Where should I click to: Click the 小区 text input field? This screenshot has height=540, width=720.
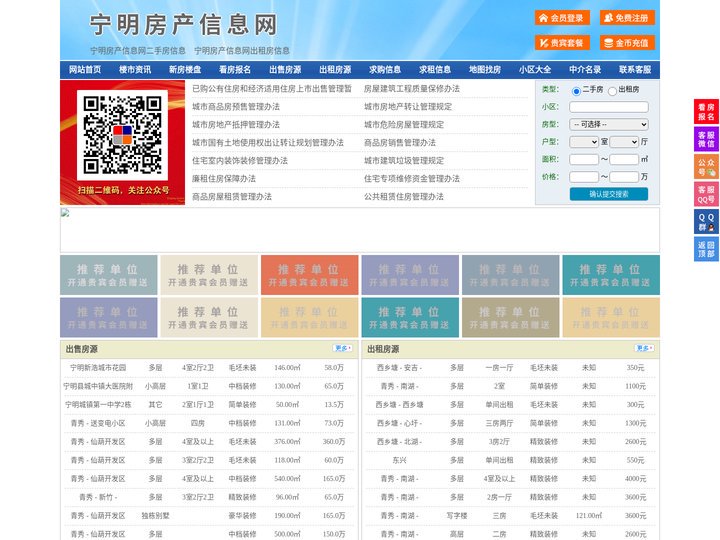coord(609,107)
